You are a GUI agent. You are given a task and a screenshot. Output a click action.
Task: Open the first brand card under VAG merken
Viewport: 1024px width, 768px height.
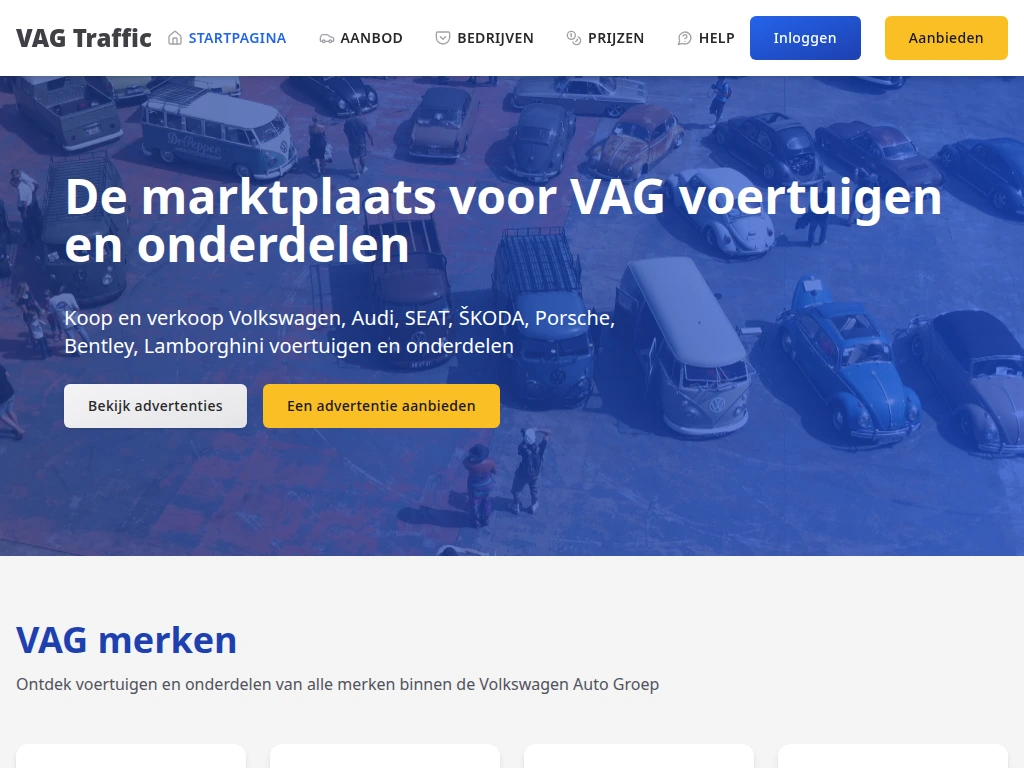point(131,756)
